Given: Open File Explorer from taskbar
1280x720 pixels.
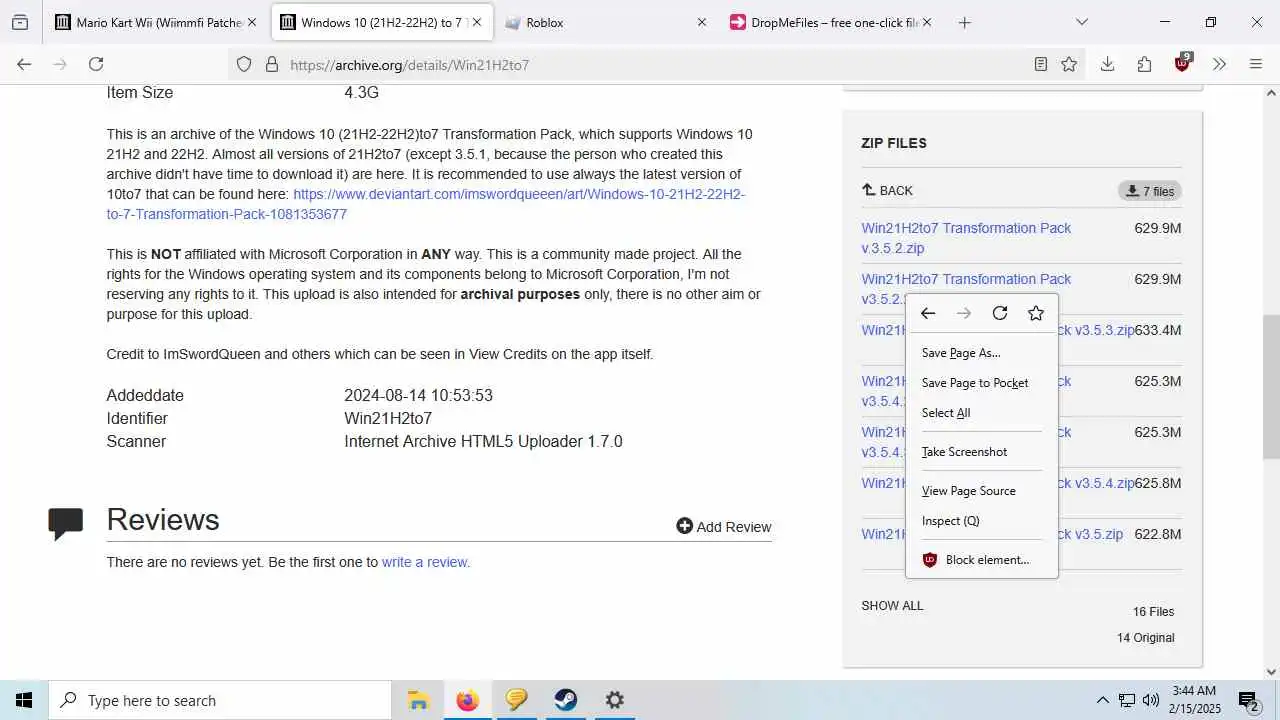Looking at the screenshot, I should point(418,700).
